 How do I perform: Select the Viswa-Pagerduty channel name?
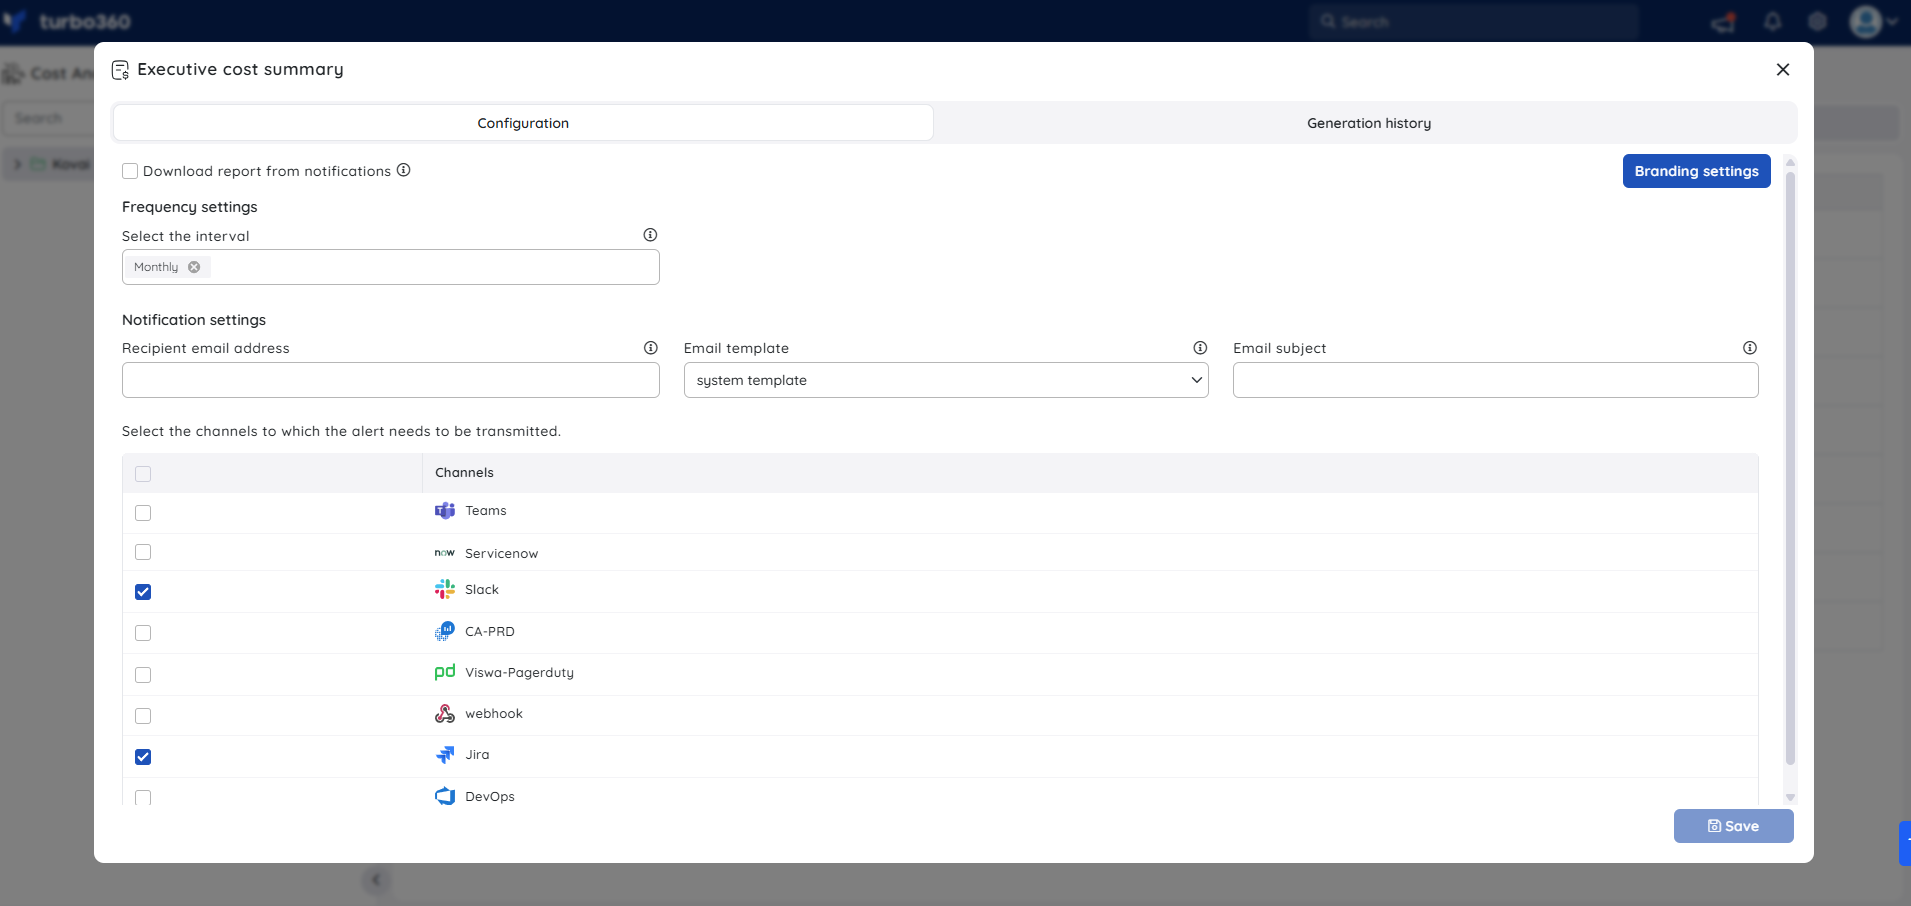520,673
